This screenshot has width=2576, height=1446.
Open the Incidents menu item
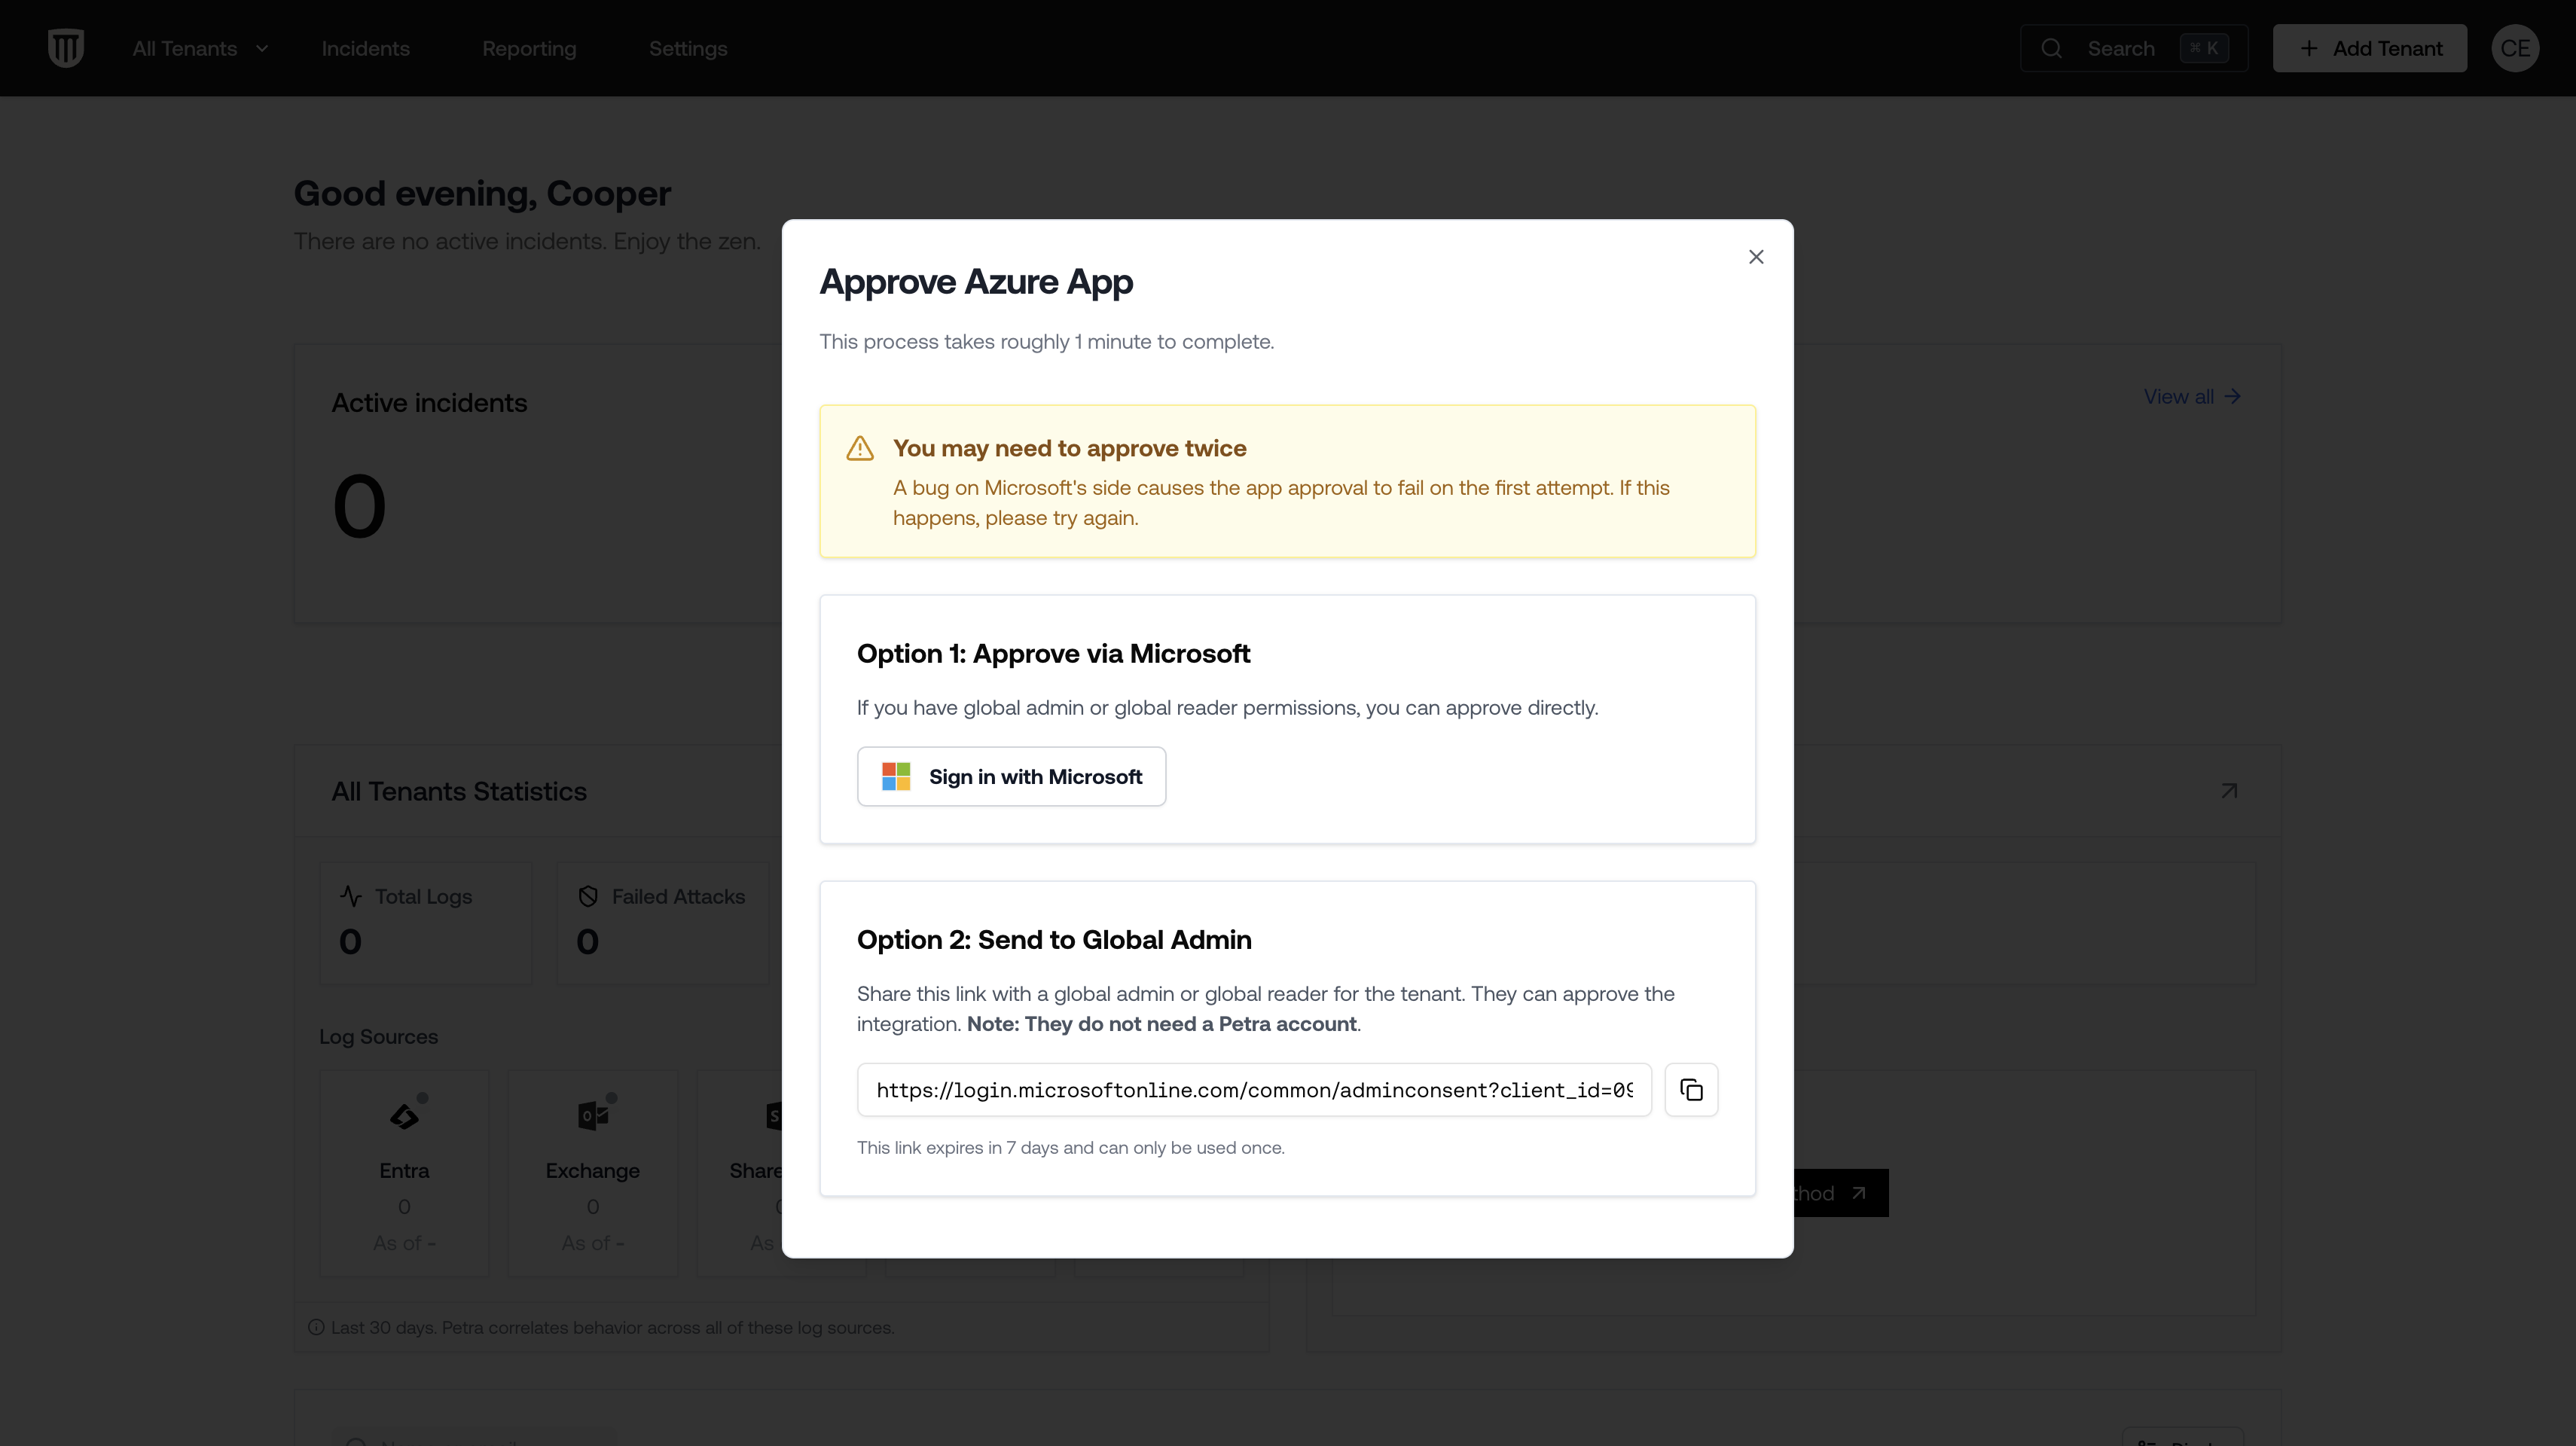point(365,48)
